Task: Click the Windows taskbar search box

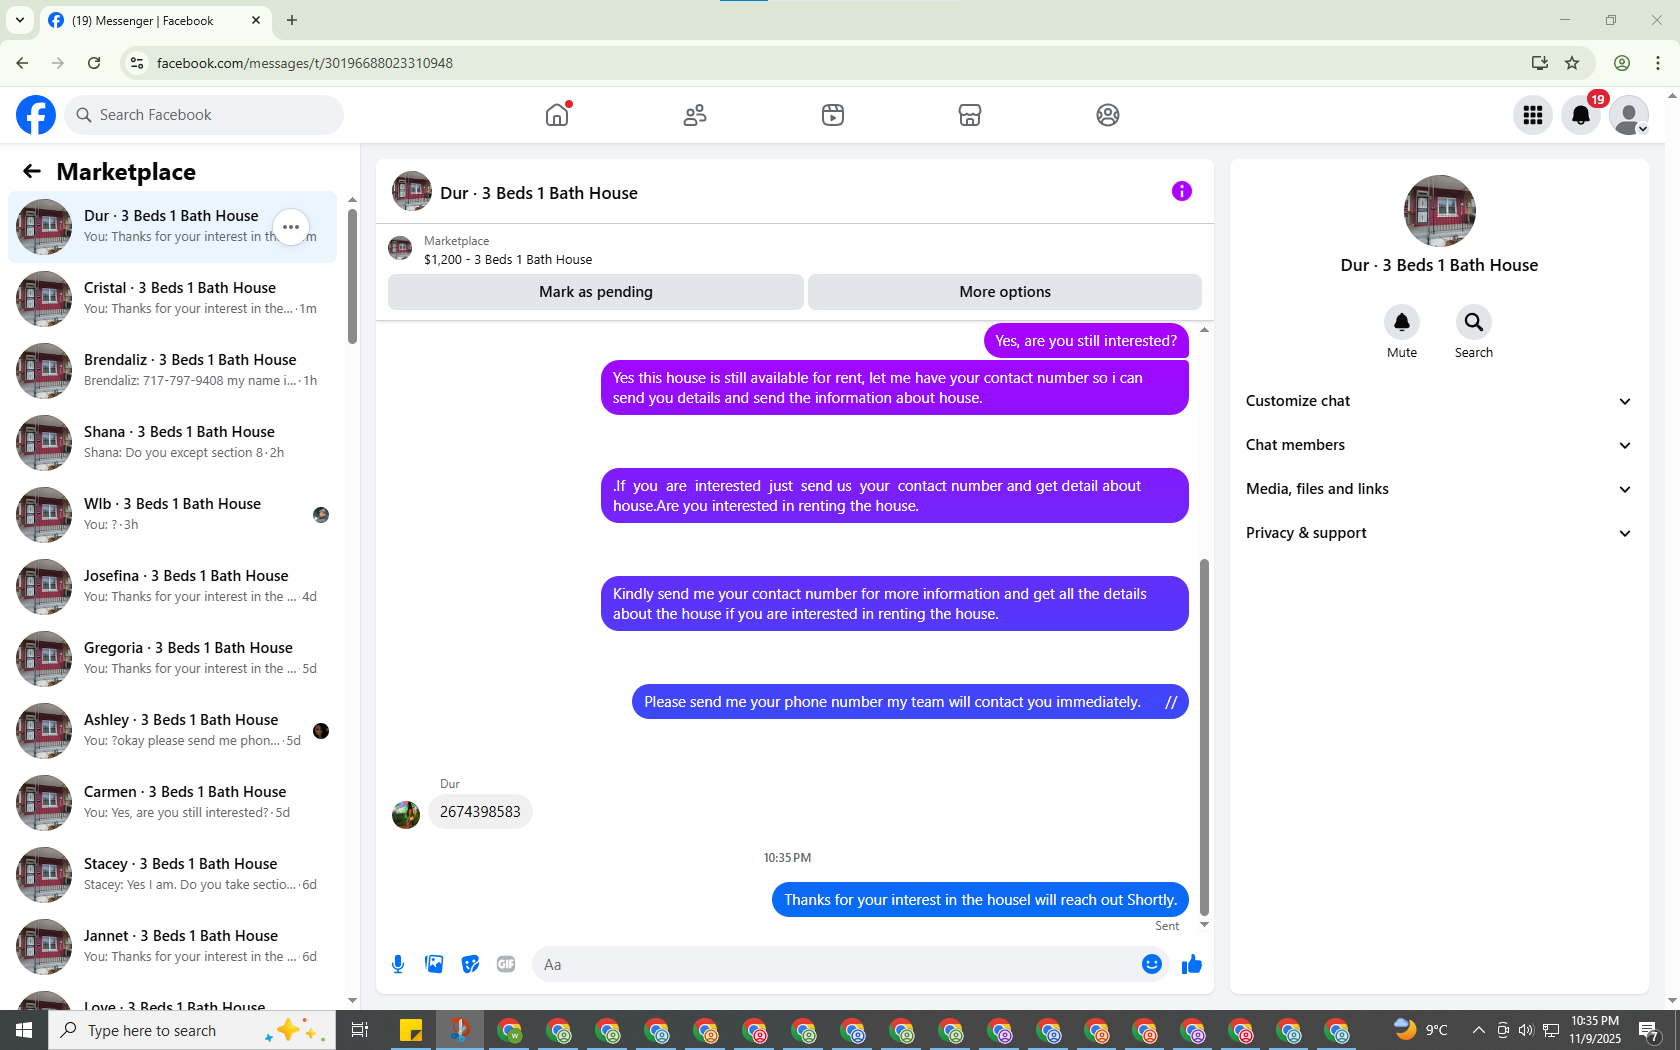Action: tap(191, 1030)
